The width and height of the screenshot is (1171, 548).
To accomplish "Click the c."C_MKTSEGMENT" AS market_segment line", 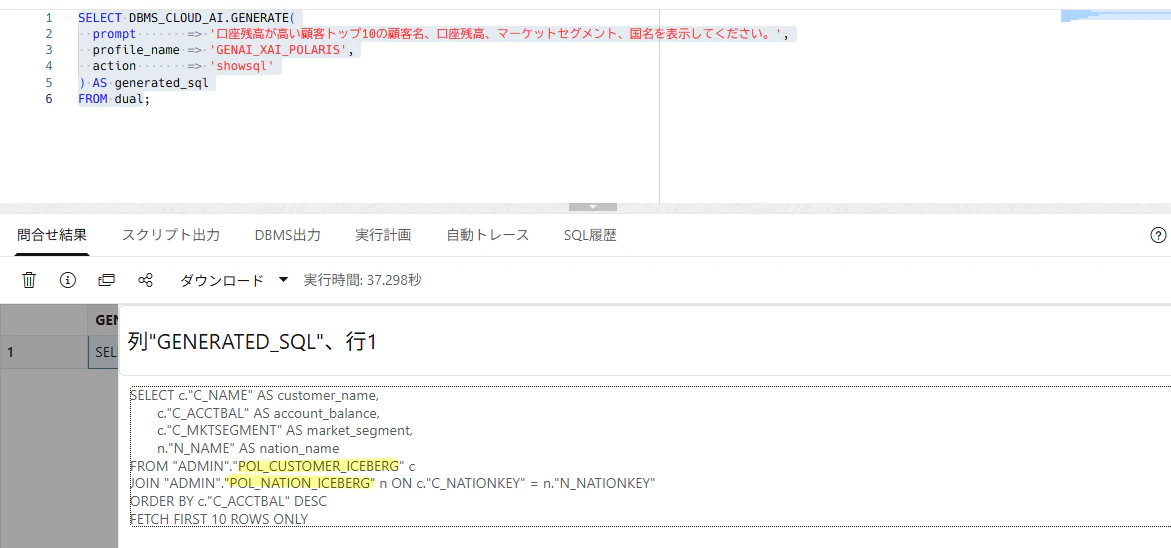I will pyautogui.click(x=285, y=431).
